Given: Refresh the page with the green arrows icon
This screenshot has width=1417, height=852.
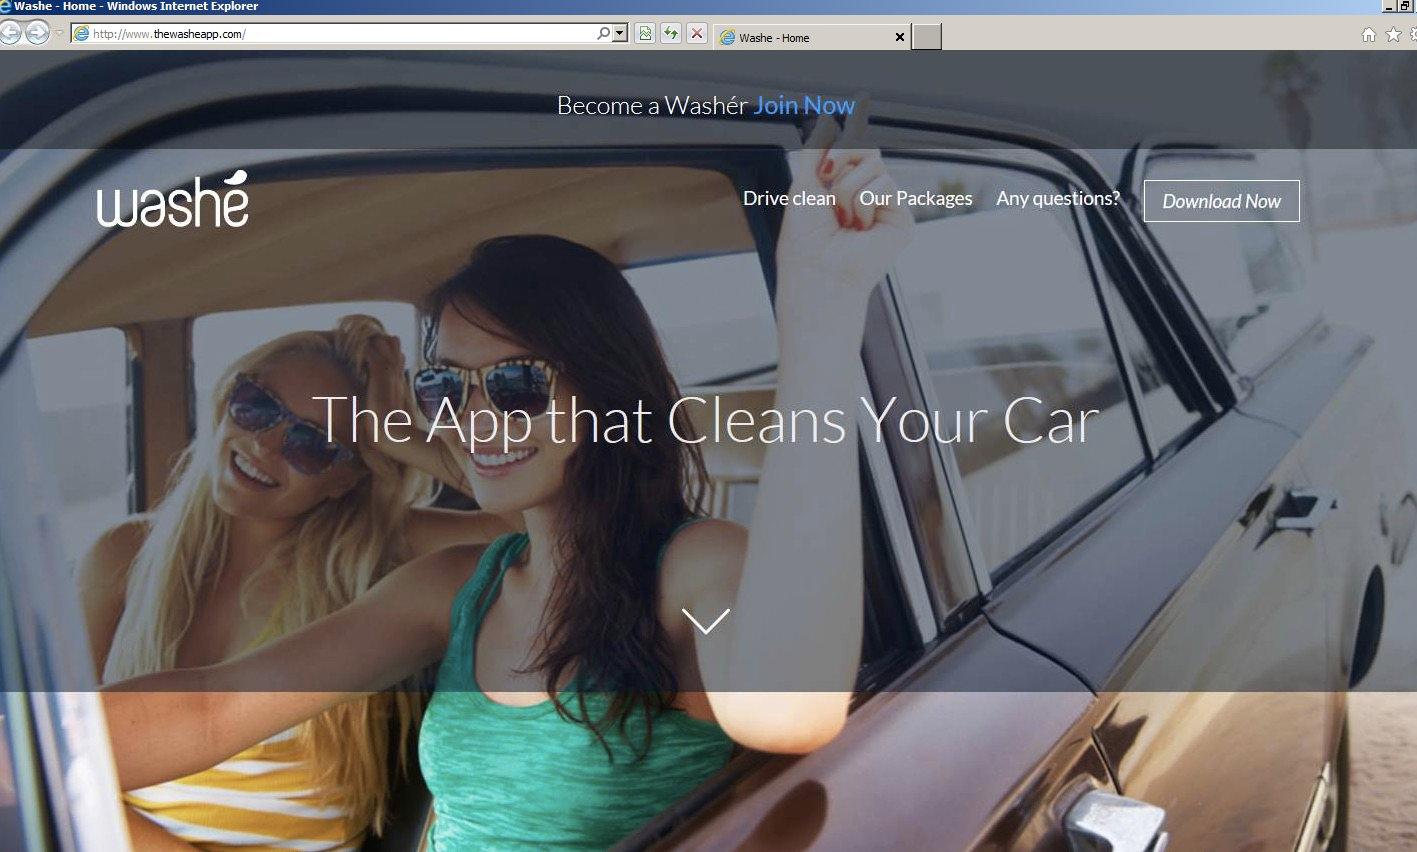Looking at the screenshot, I should [x=671, y=34].
